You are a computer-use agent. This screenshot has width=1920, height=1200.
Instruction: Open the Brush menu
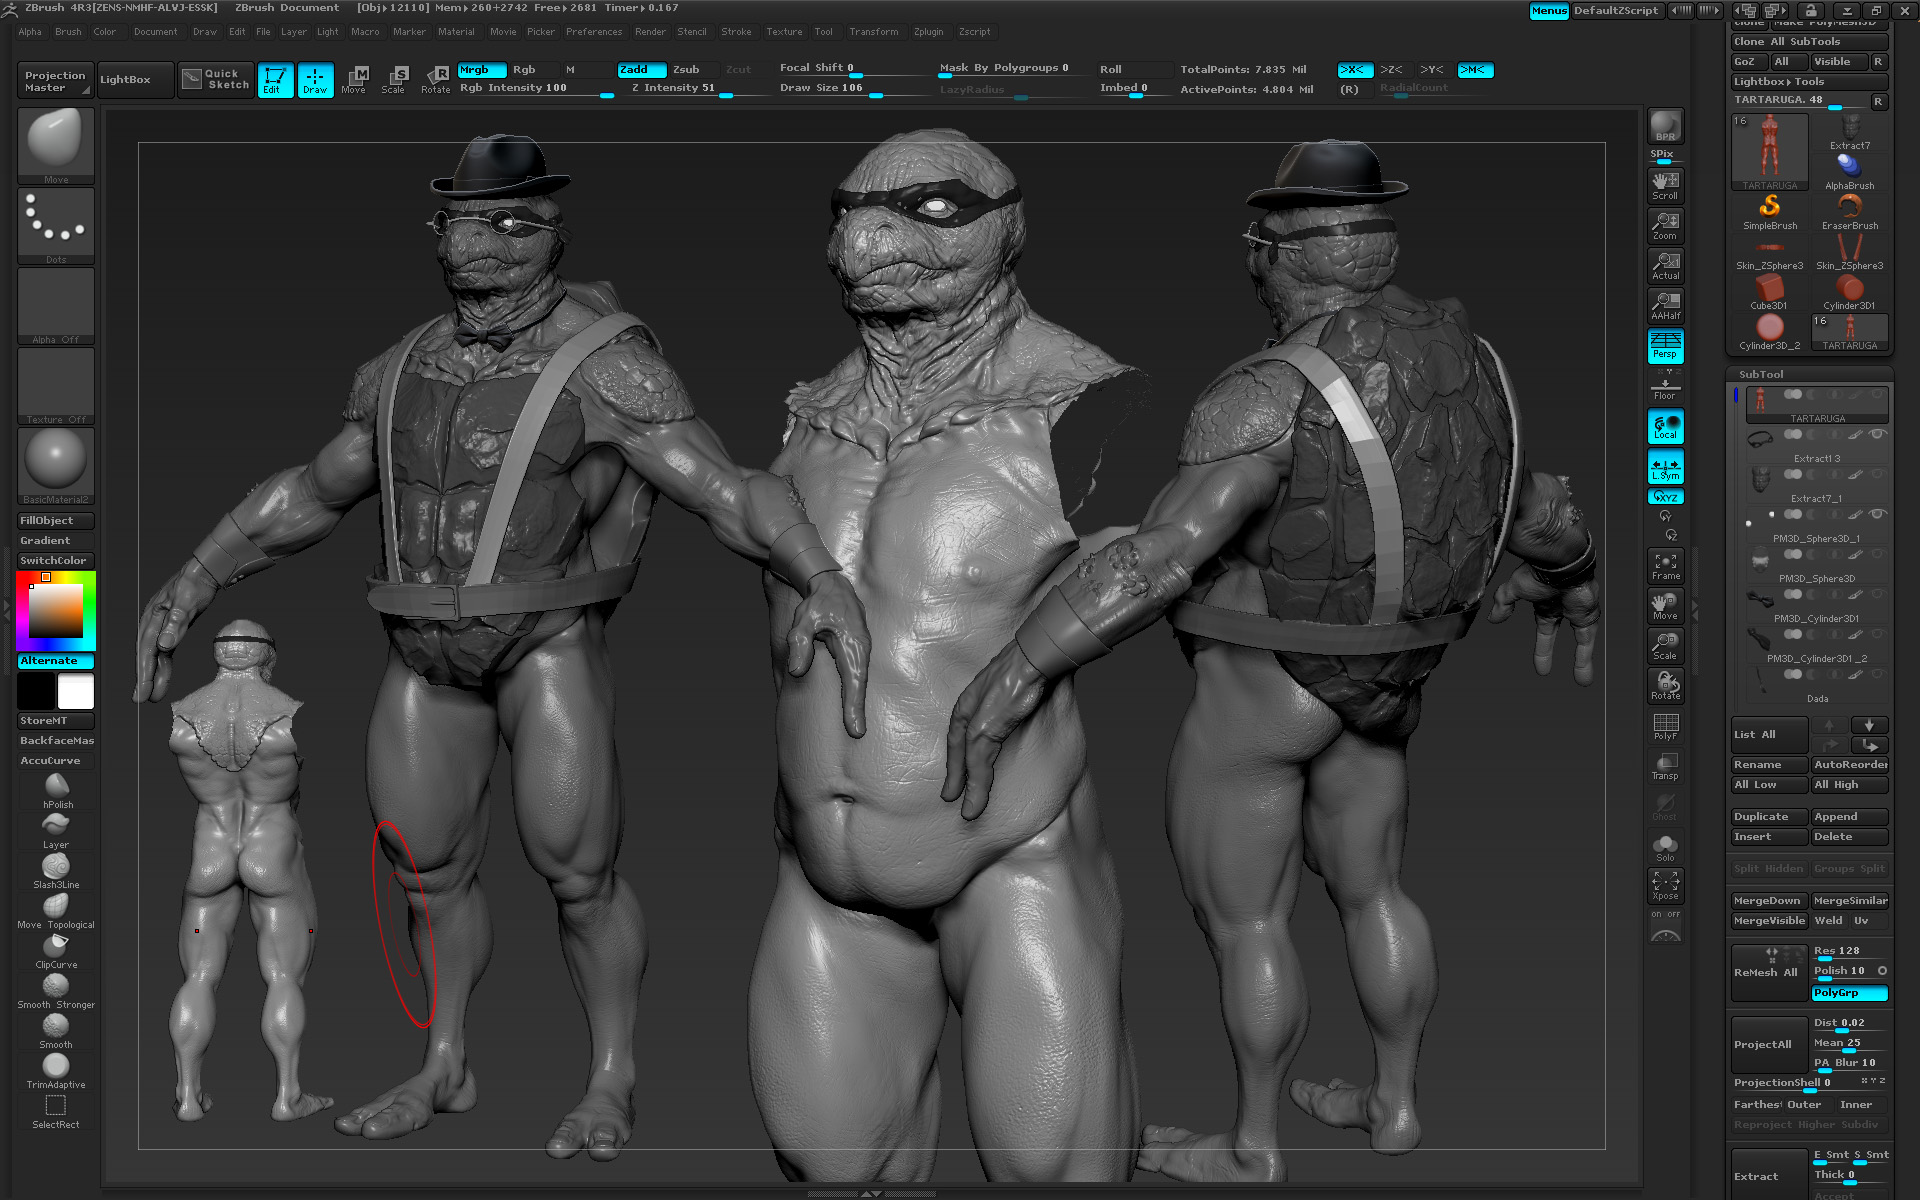68,32
